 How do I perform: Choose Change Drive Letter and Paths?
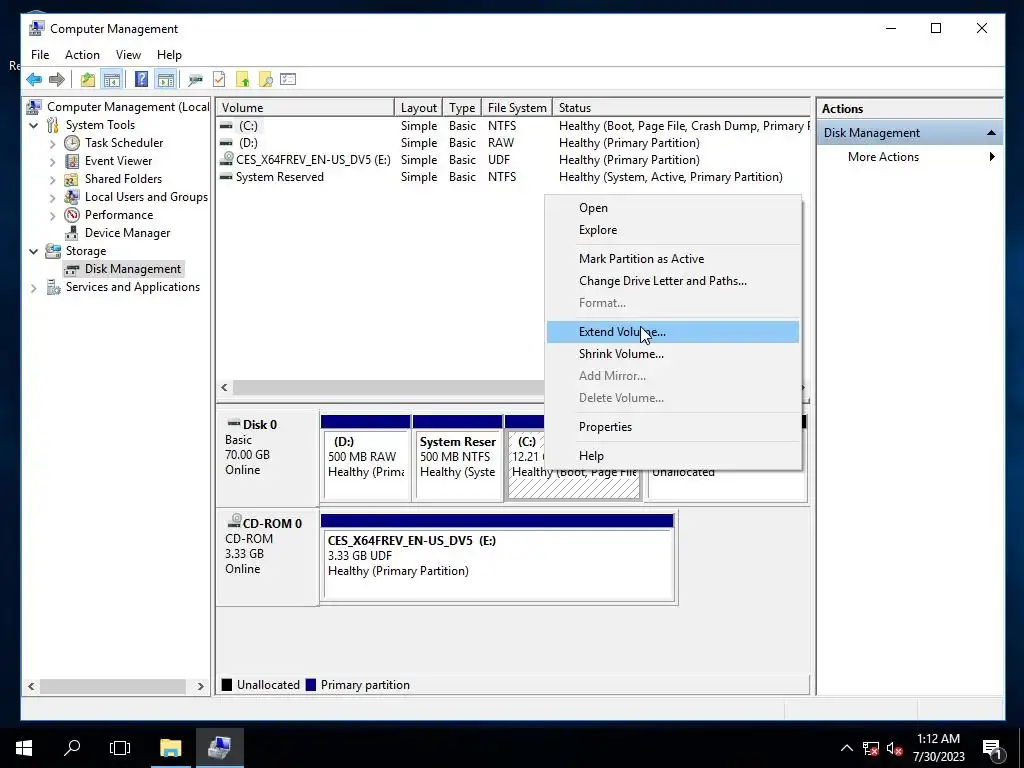(x=673, y=281)
